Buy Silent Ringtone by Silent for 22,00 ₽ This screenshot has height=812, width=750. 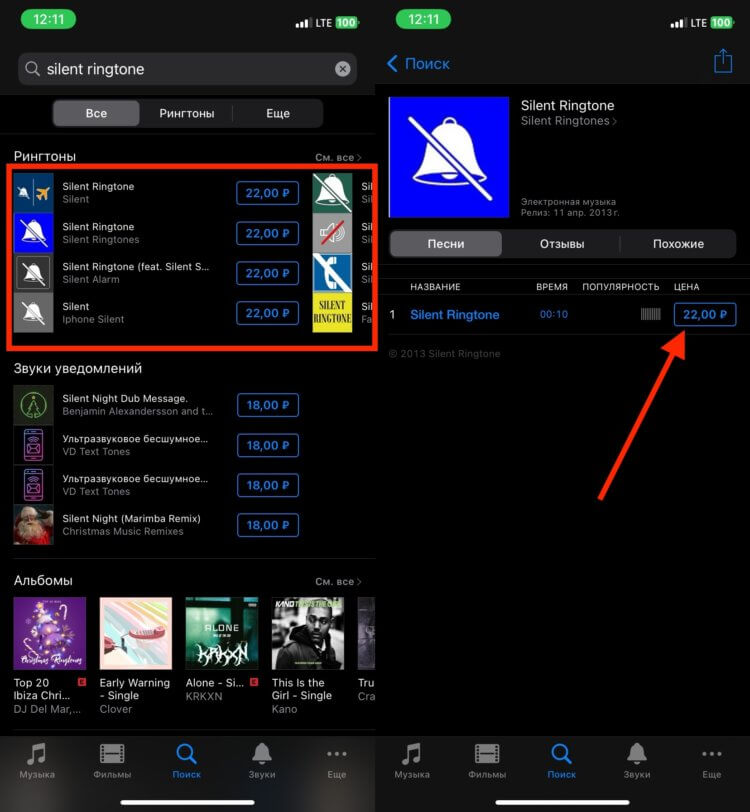coord(267,193)
